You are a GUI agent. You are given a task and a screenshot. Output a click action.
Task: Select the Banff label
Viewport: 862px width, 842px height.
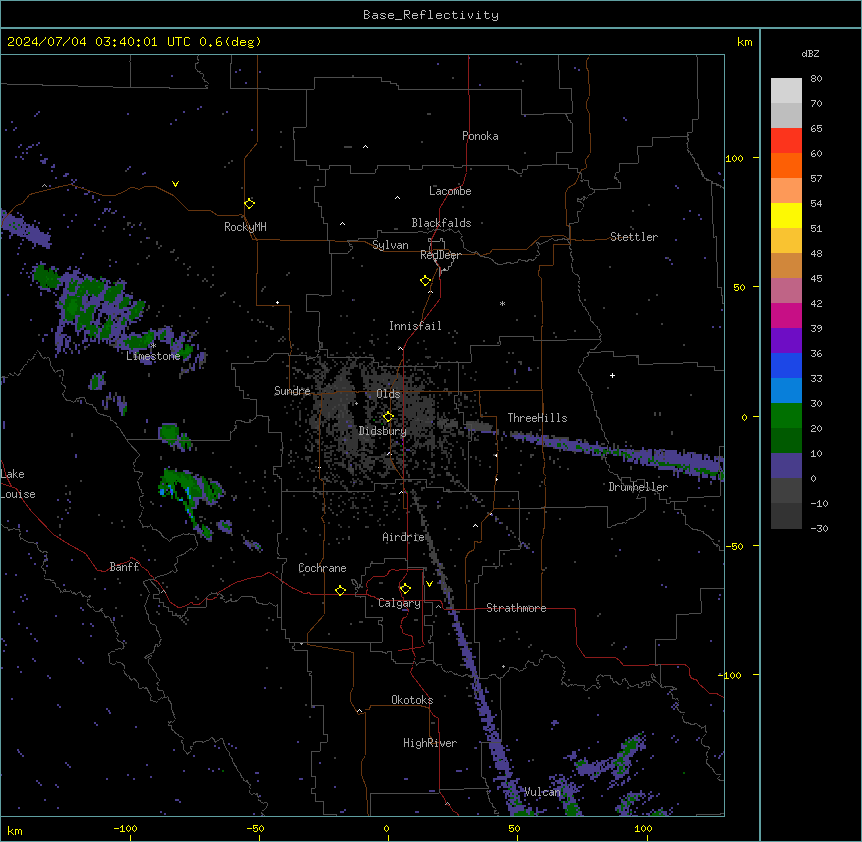(124, 567)
